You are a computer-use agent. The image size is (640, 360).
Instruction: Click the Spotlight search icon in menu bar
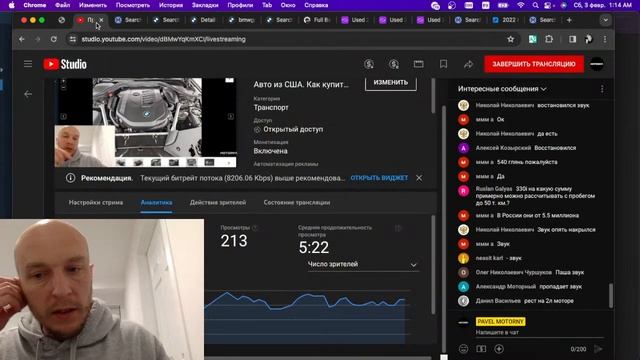tap(535, 5)
